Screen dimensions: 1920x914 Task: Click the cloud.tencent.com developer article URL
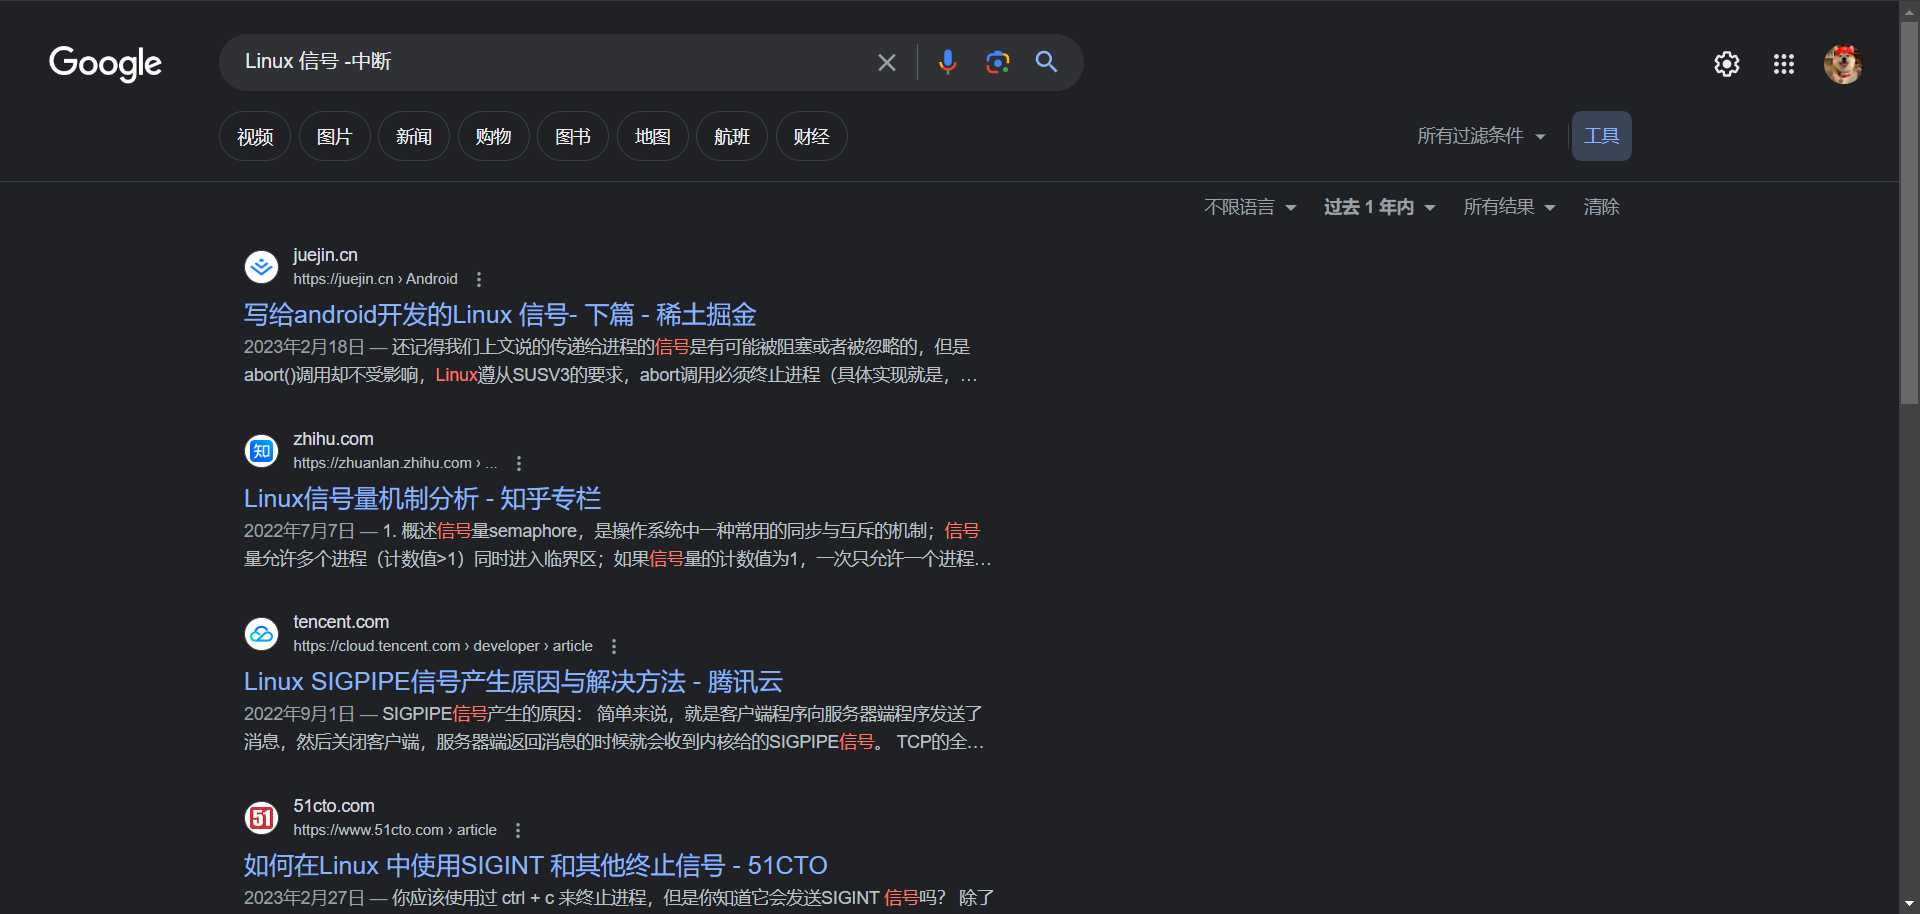tap(443, 646)
